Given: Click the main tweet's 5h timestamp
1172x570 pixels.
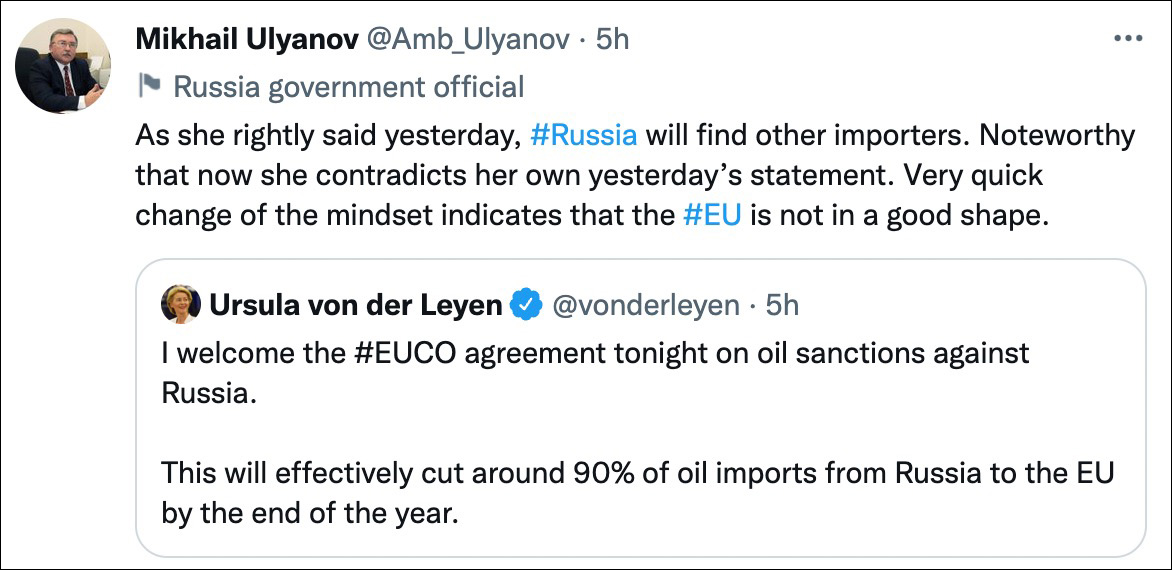Looking at the screenshot, I should click(612, 38).
